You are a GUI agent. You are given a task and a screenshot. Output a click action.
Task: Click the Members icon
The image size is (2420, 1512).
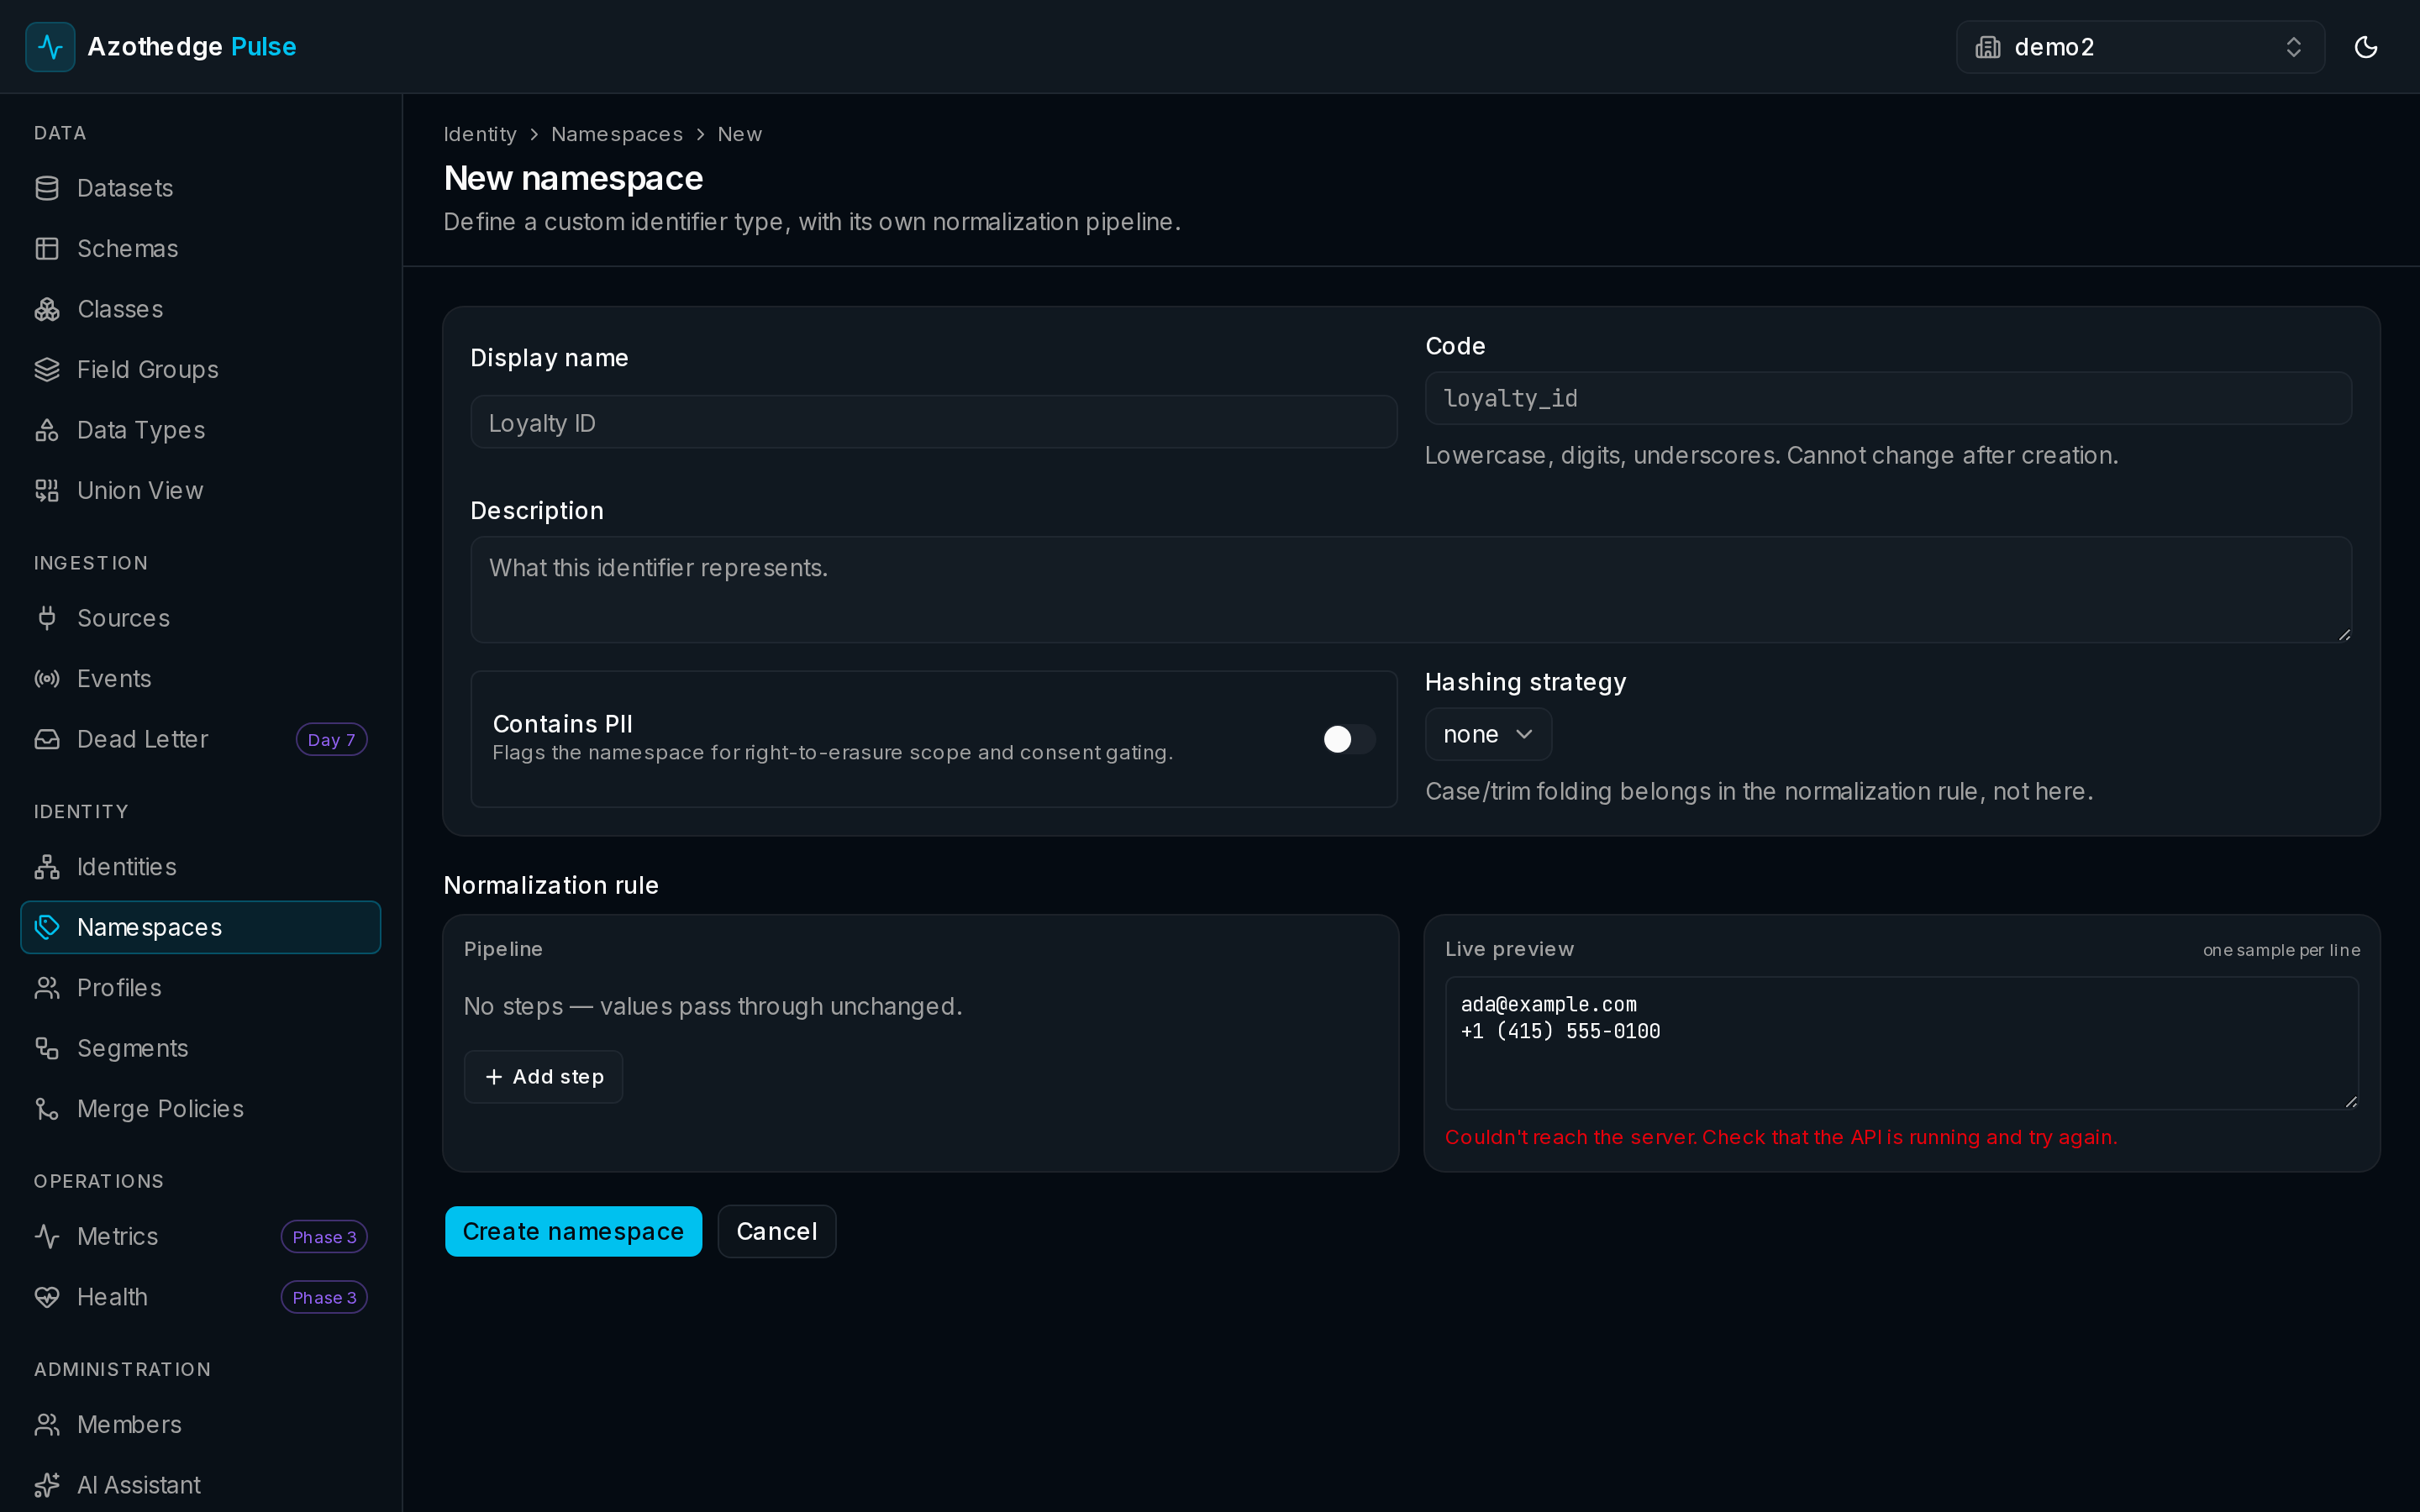click(47, 1425)
